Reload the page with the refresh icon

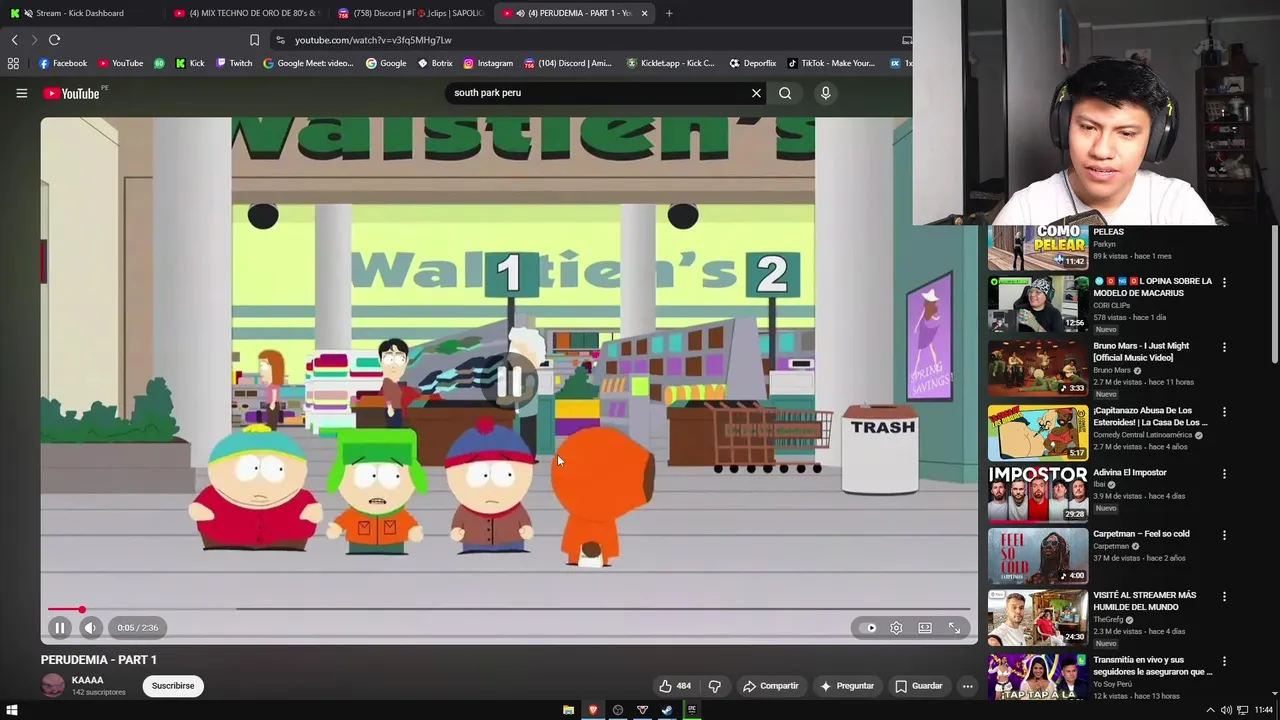tap(54, 40)
